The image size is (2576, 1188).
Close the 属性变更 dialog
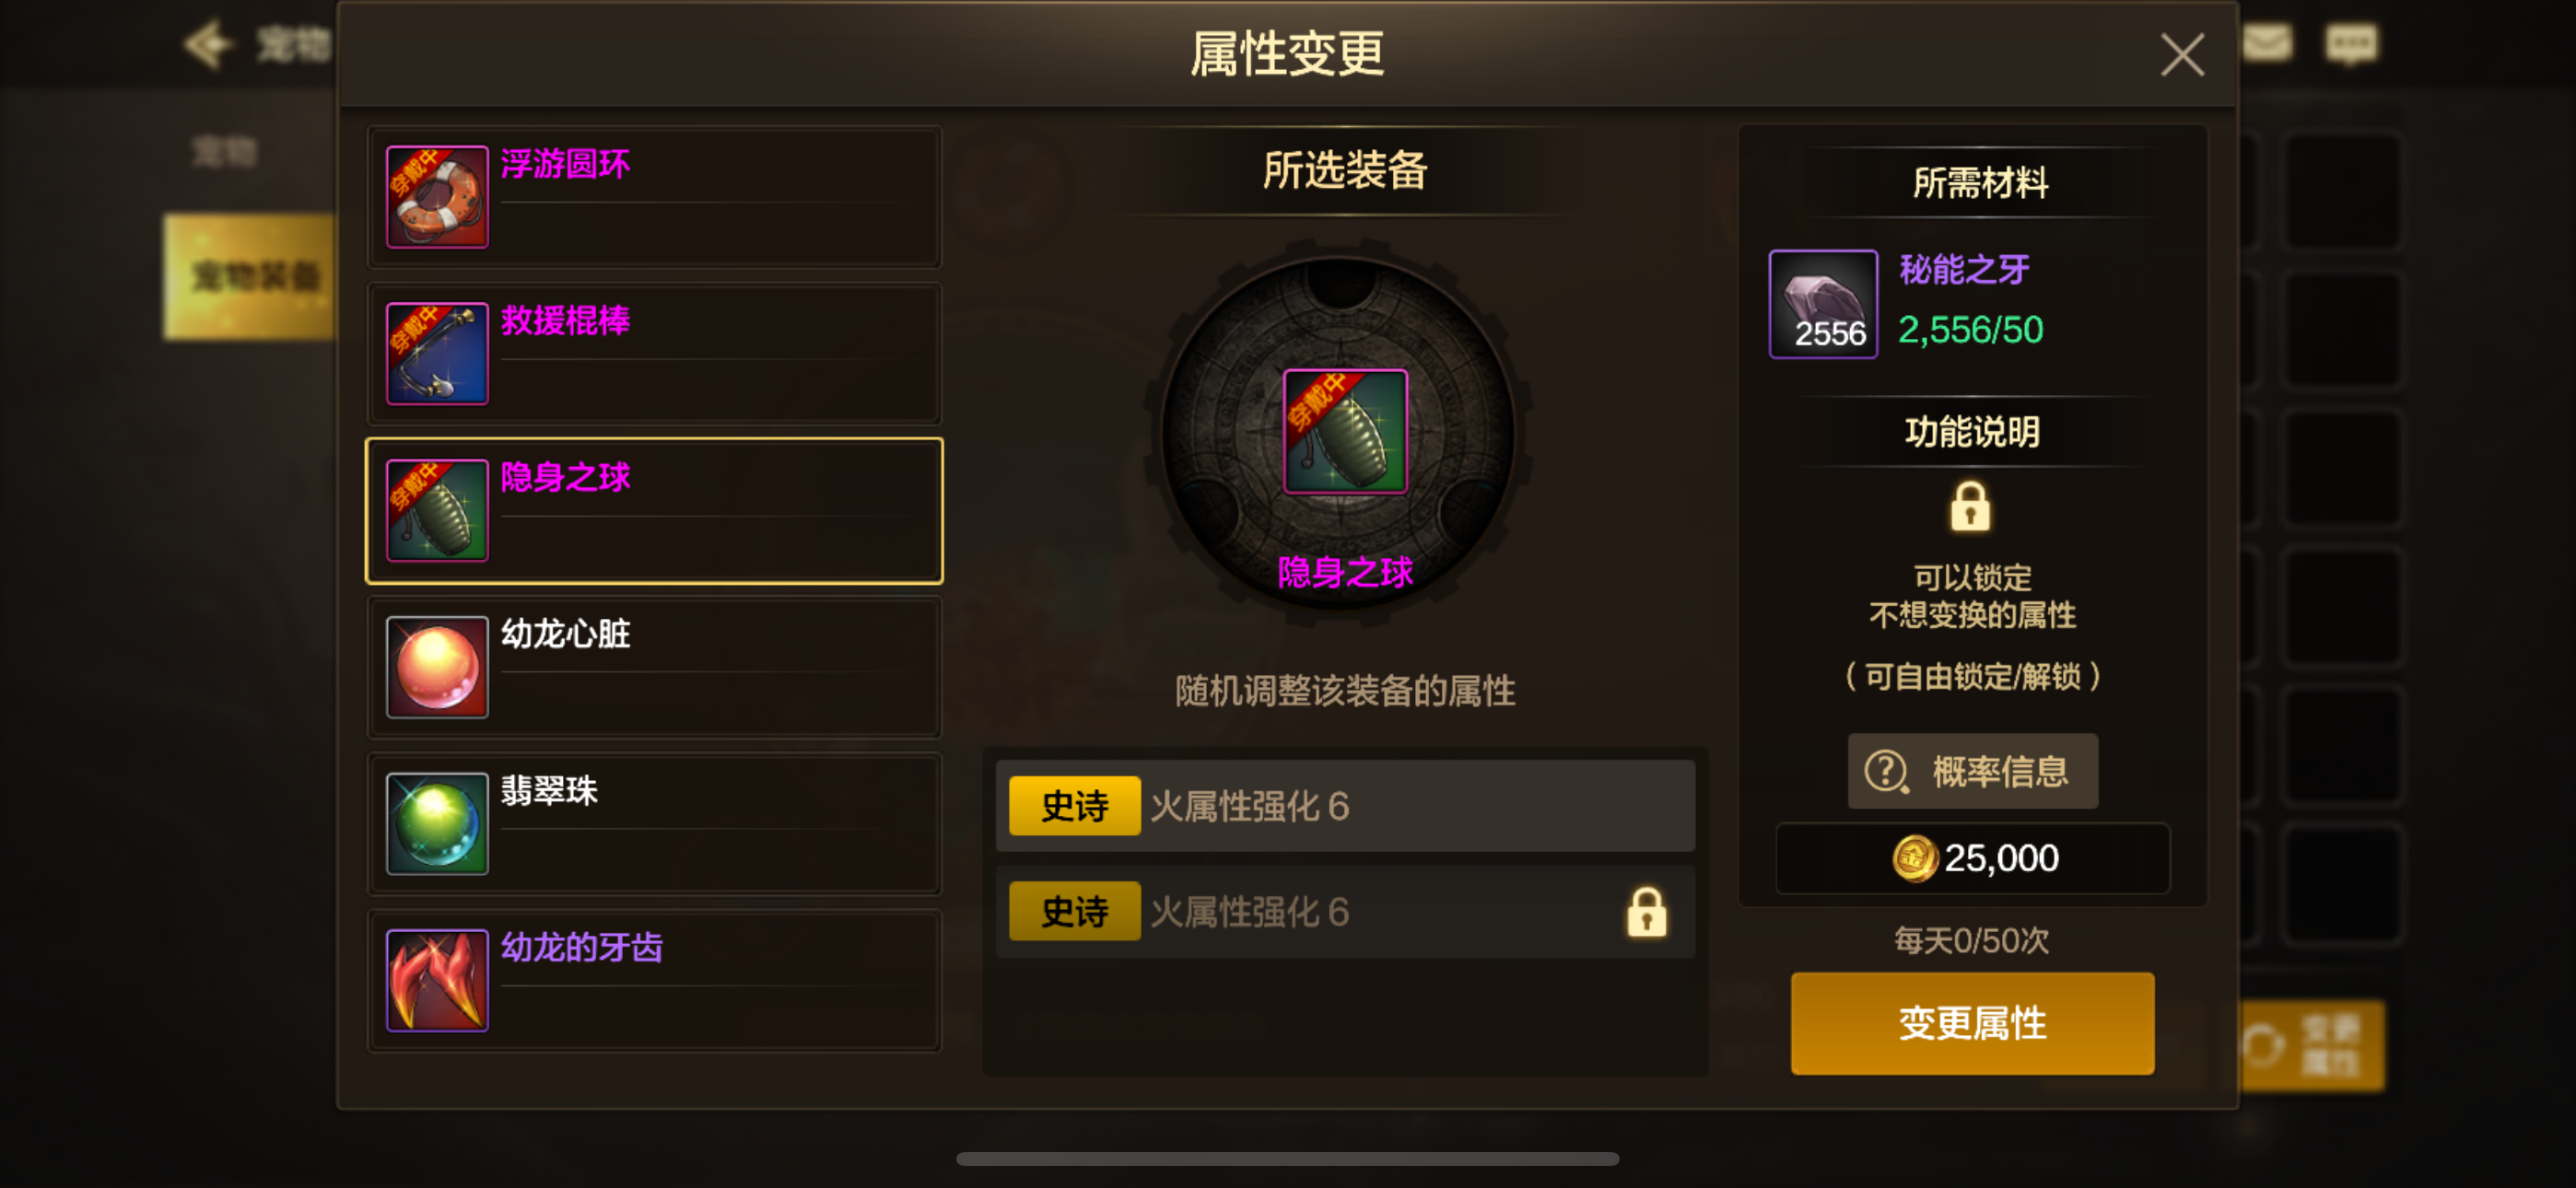(x=2182, y=55)
